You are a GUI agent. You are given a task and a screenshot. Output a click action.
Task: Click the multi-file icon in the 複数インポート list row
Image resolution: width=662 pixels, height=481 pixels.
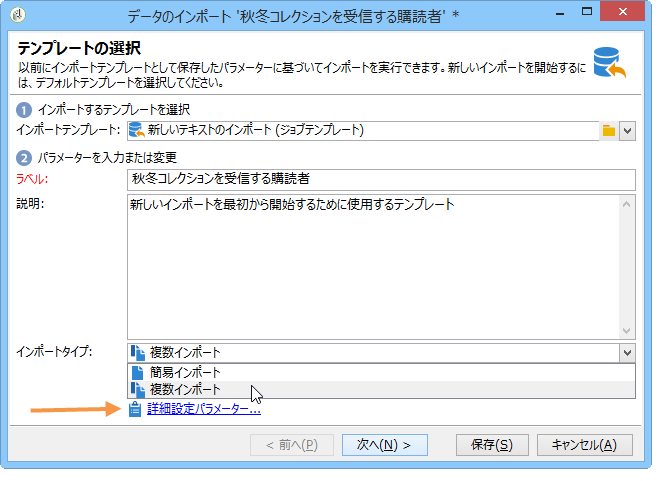coord(138,389)
